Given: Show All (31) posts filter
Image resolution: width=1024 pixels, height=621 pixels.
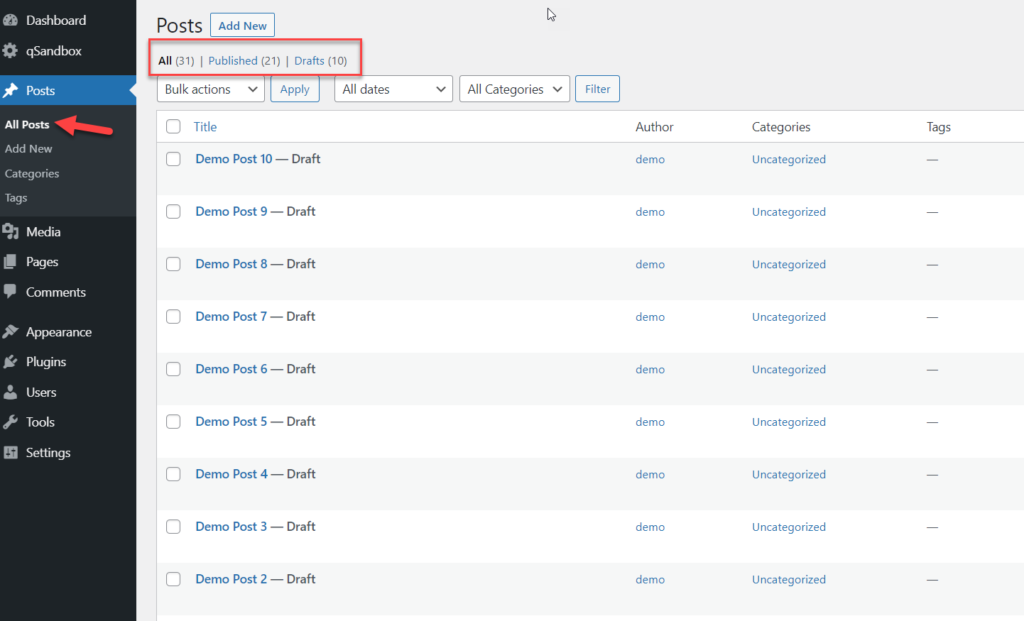Looking at the screenshot, I should click(176, 61).
